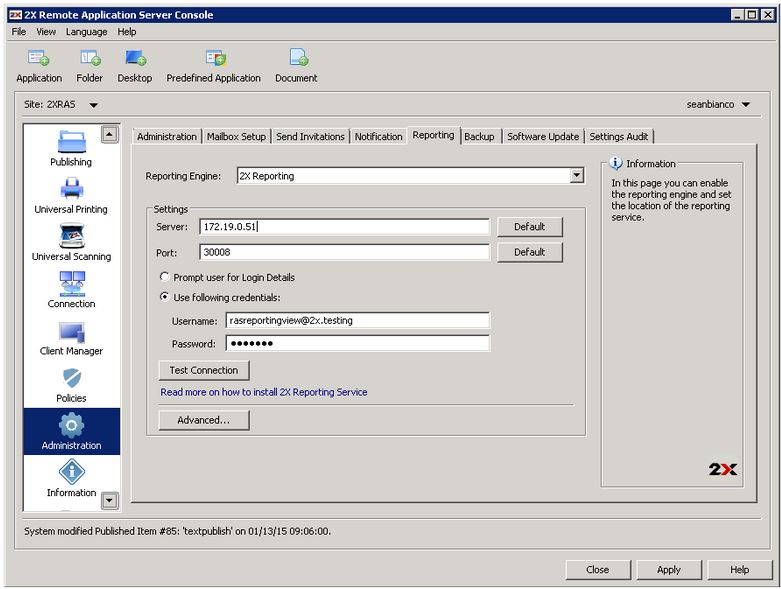Click the Password input field
Screen dimensions: 781x589
tap(358, 344)
